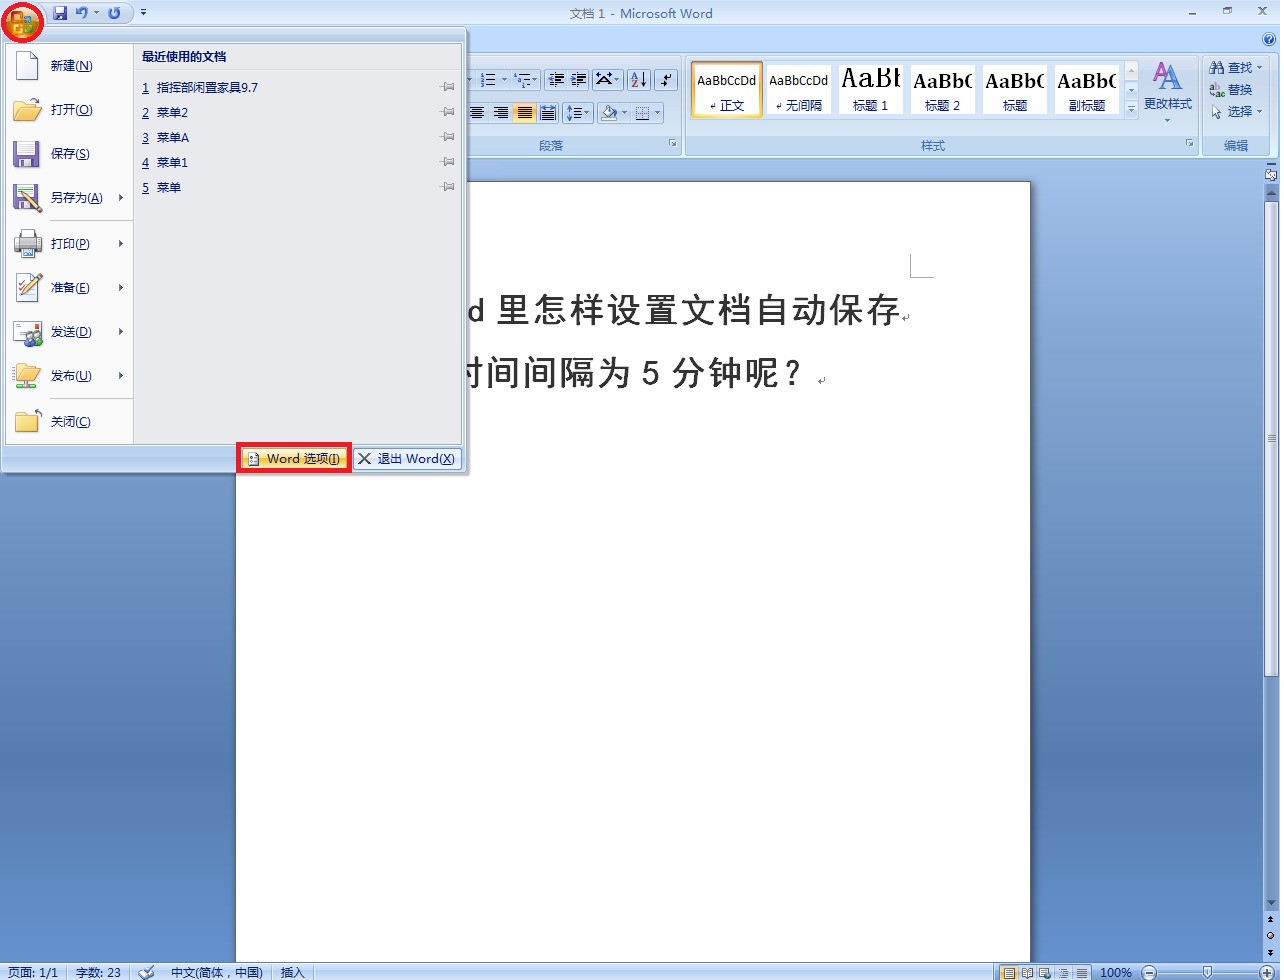Open the styles (样式) pane launcher
The image size is (1284, 980).
click(1190, 145)
